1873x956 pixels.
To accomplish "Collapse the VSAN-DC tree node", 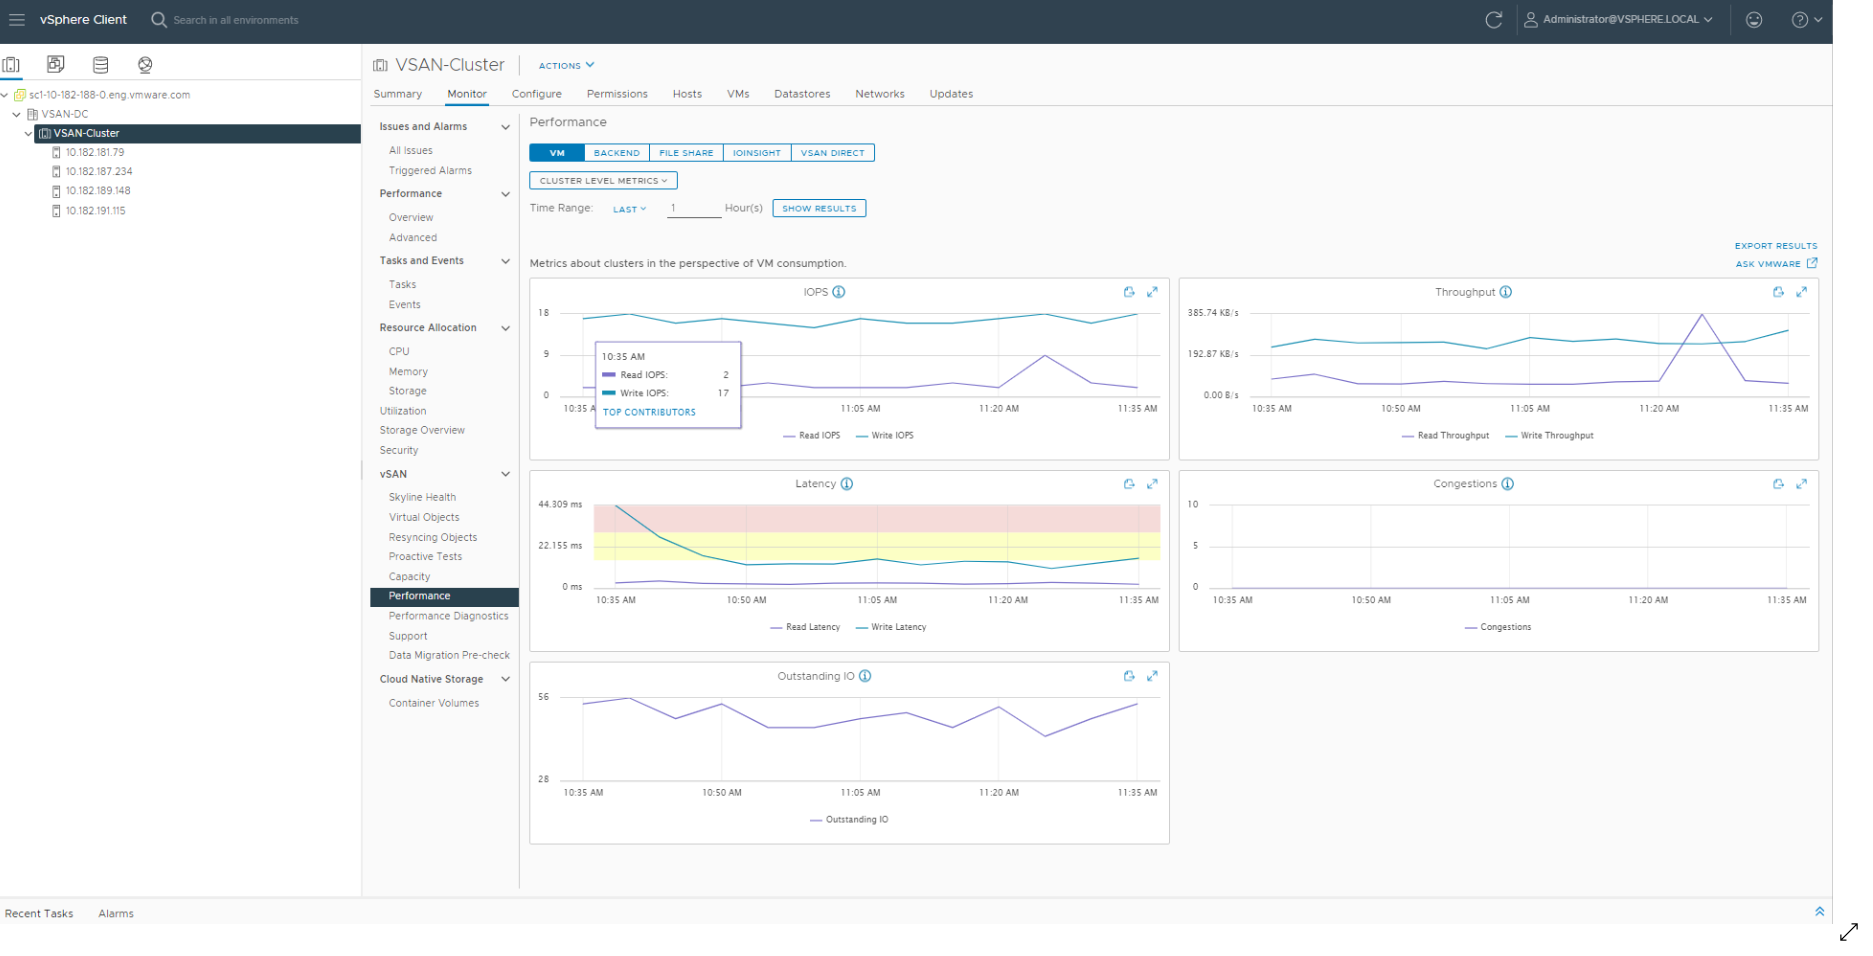I will tap(16, 114).
